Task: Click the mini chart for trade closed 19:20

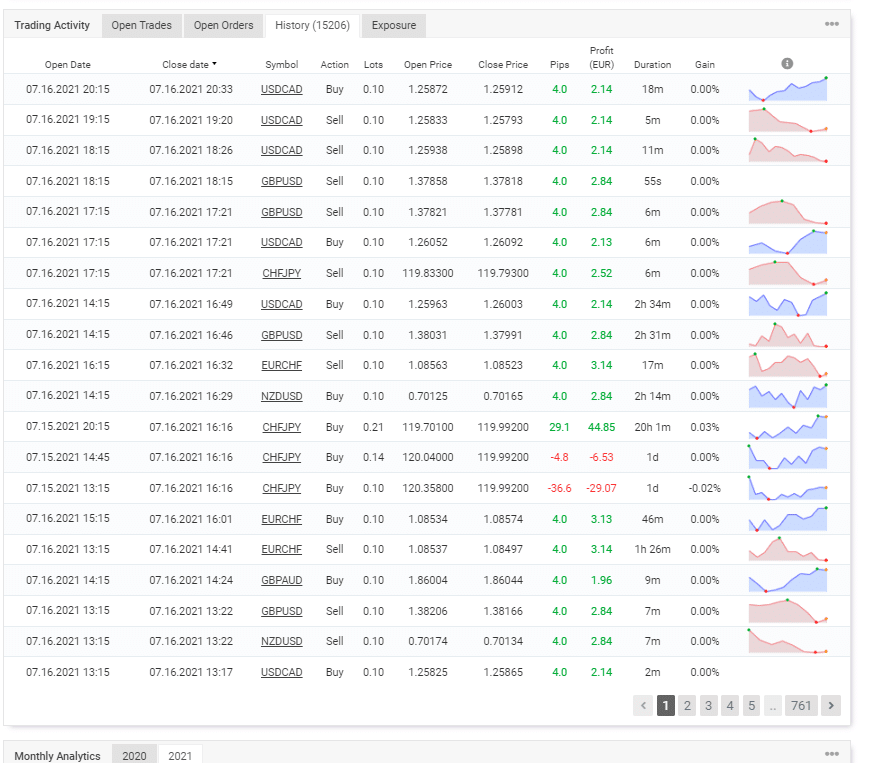Action: (x=788, y=120)
